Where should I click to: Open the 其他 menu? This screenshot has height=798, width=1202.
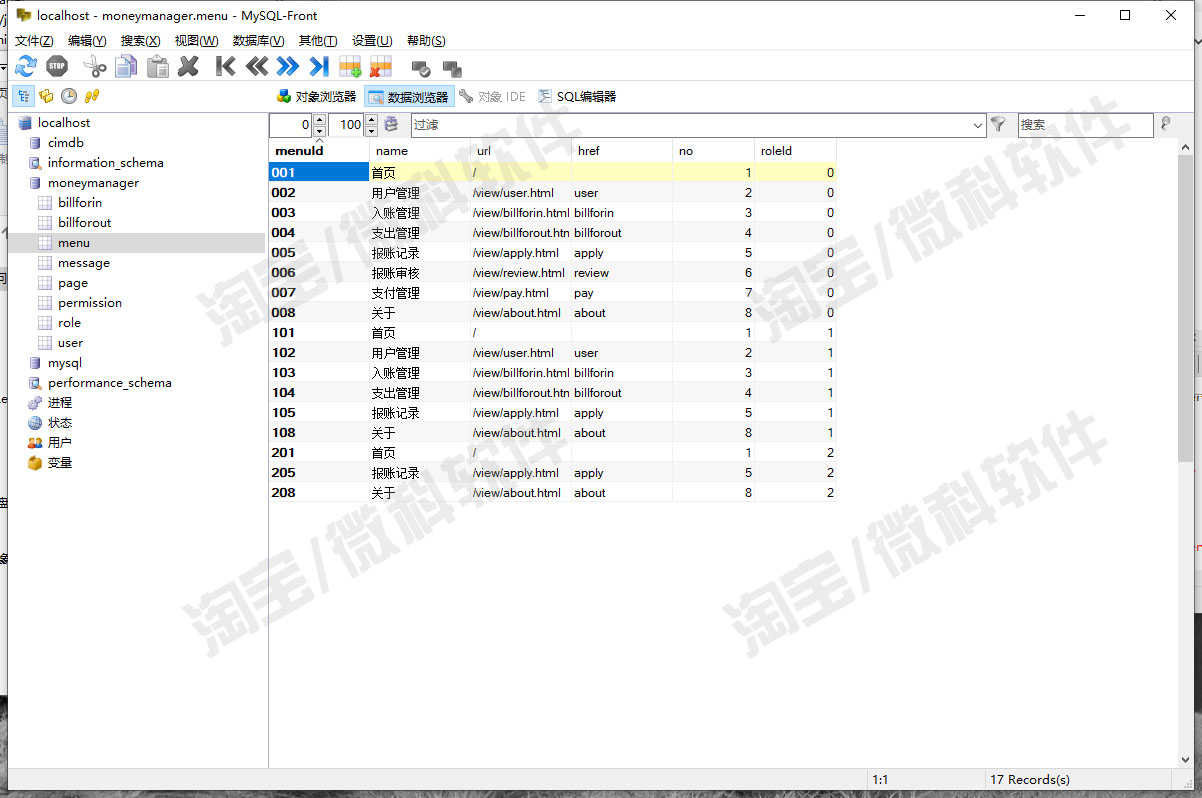[318, 40]
